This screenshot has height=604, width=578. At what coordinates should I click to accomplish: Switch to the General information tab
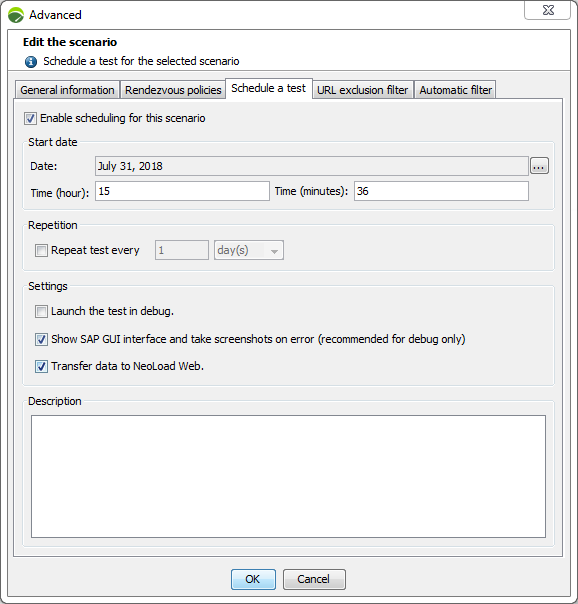(x=67, y=90)
